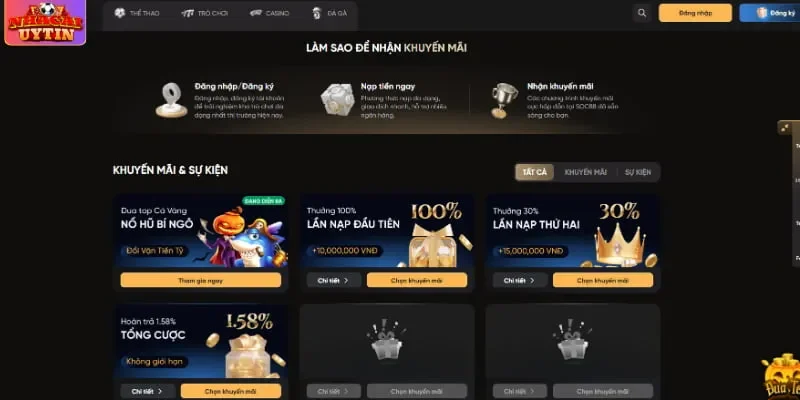Select the Tất Cả filter tab
The width and height of the screenshot is (800, 400).
(534, 172)
